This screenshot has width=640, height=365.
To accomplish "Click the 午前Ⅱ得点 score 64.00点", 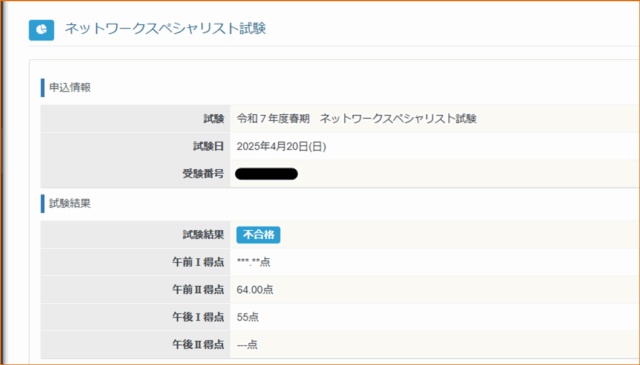I will (x=255, y=289).
